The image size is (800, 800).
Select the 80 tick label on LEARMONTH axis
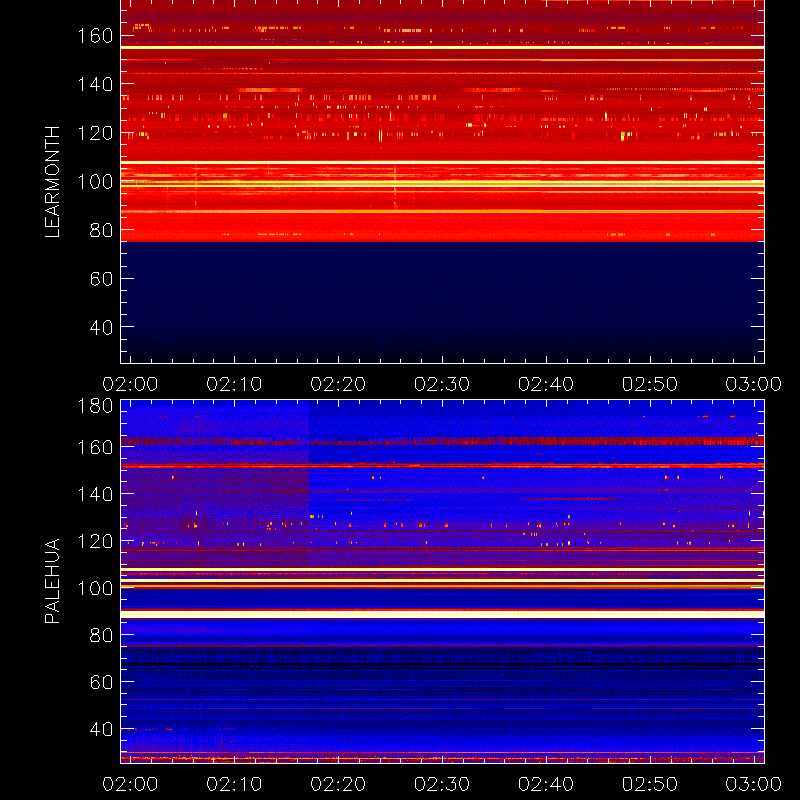tap(101, 230)
